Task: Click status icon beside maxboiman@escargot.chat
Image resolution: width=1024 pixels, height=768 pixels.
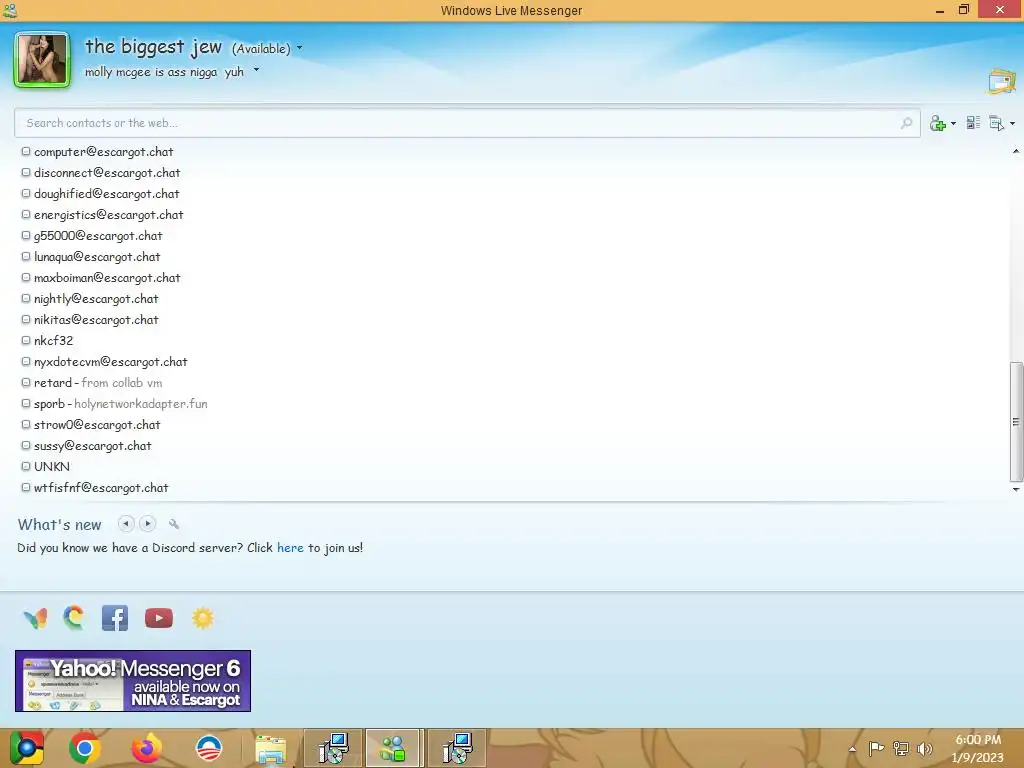Action: (25, 277)
